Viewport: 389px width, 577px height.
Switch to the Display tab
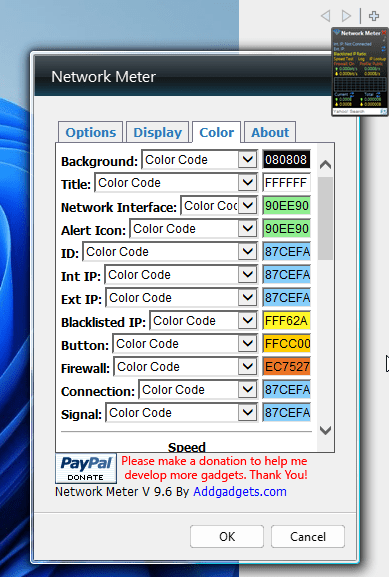point(158,132)
